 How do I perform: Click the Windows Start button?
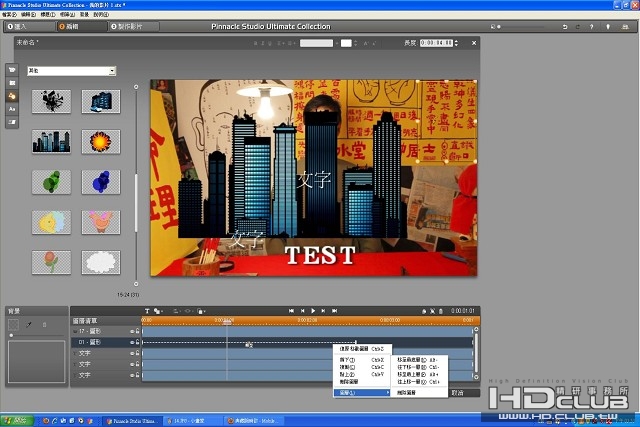point(16,421)
